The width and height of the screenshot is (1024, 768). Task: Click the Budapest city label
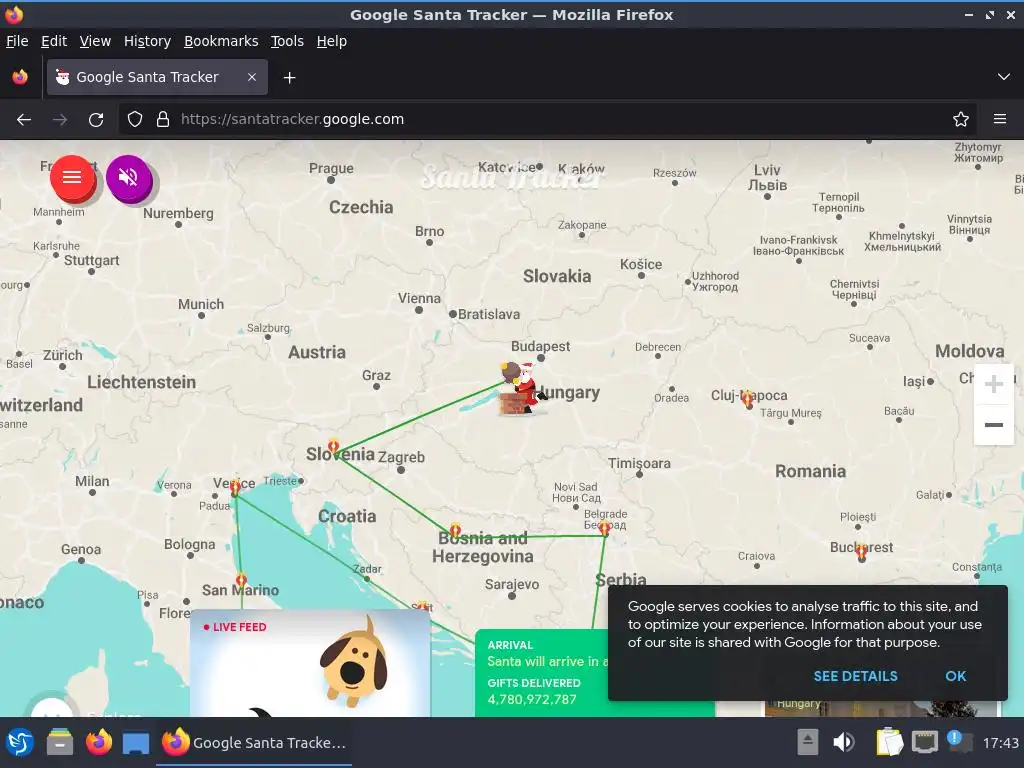(x=540, y=346)
